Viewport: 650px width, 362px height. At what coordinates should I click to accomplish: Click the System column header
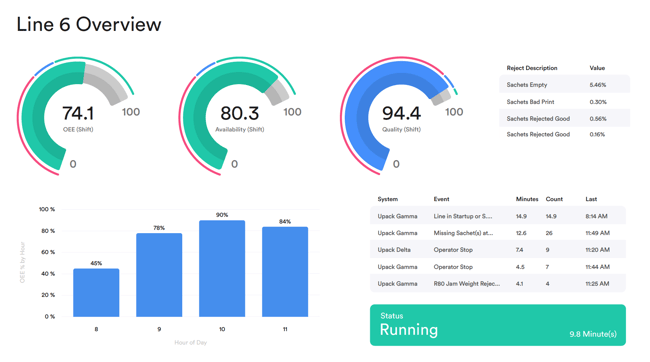pyautogui.click(x=388, y=199)
